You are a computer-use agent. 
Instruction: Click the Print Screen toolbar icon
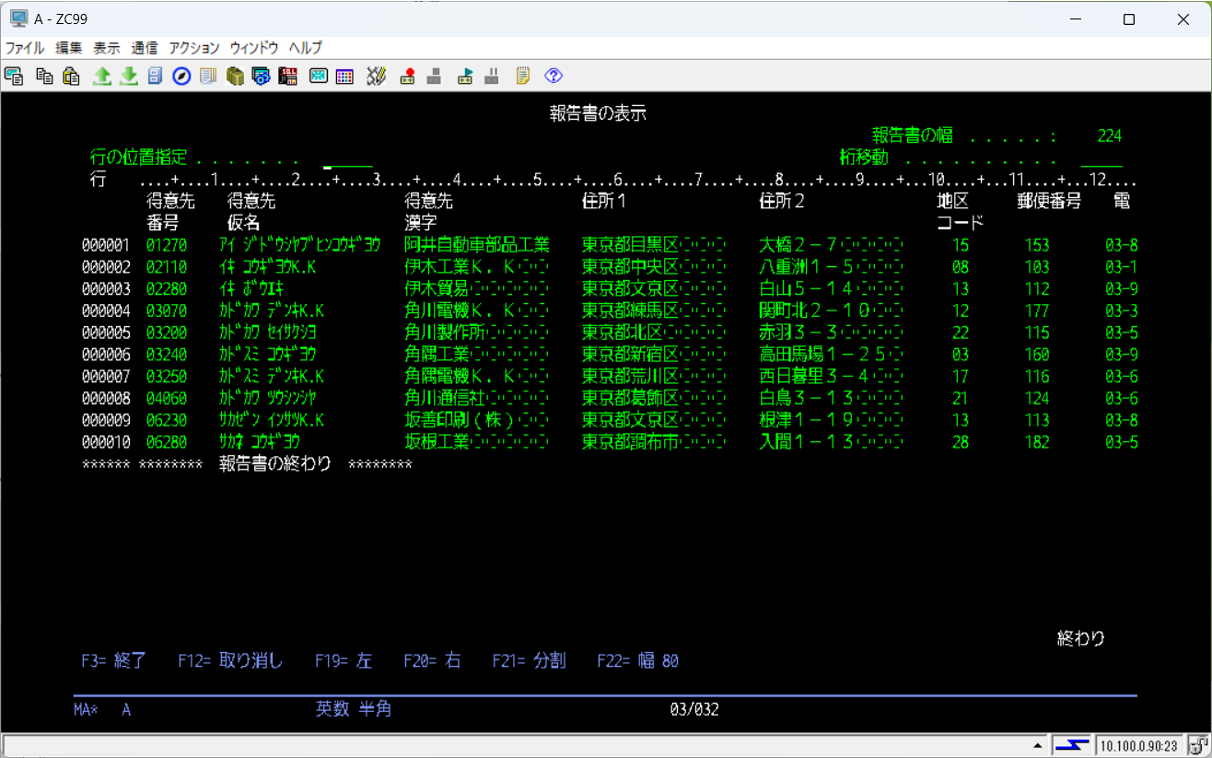coord(14,76)
